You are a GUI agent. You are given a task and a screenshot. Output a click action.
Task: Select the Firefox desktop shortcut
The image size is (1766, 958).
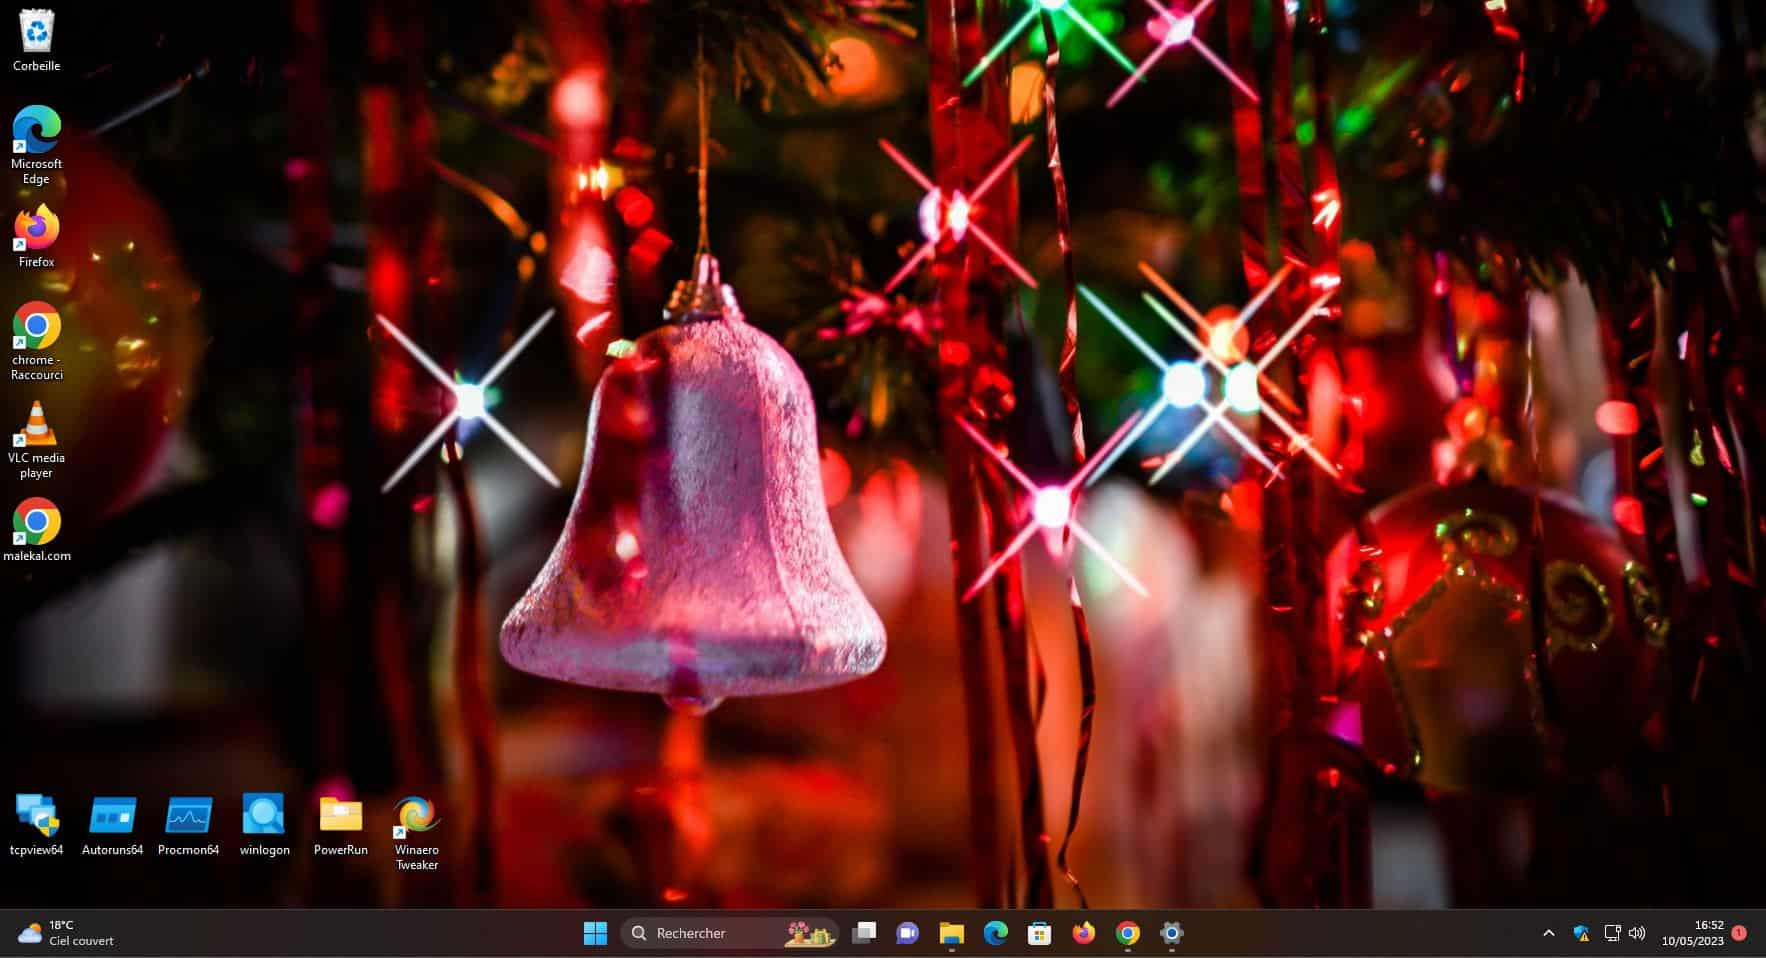[36, 236]
